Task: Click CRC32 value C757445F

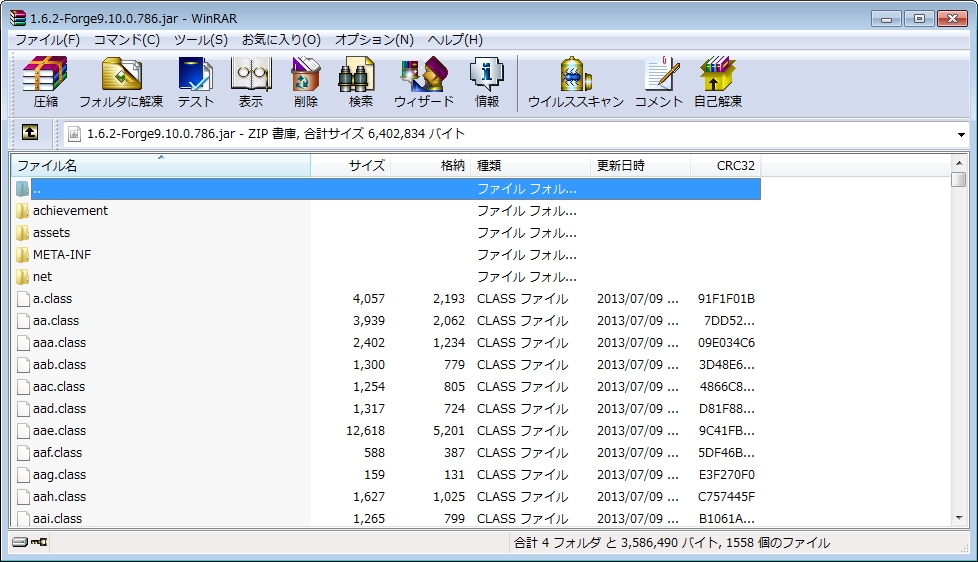Action: click(727, 497)
